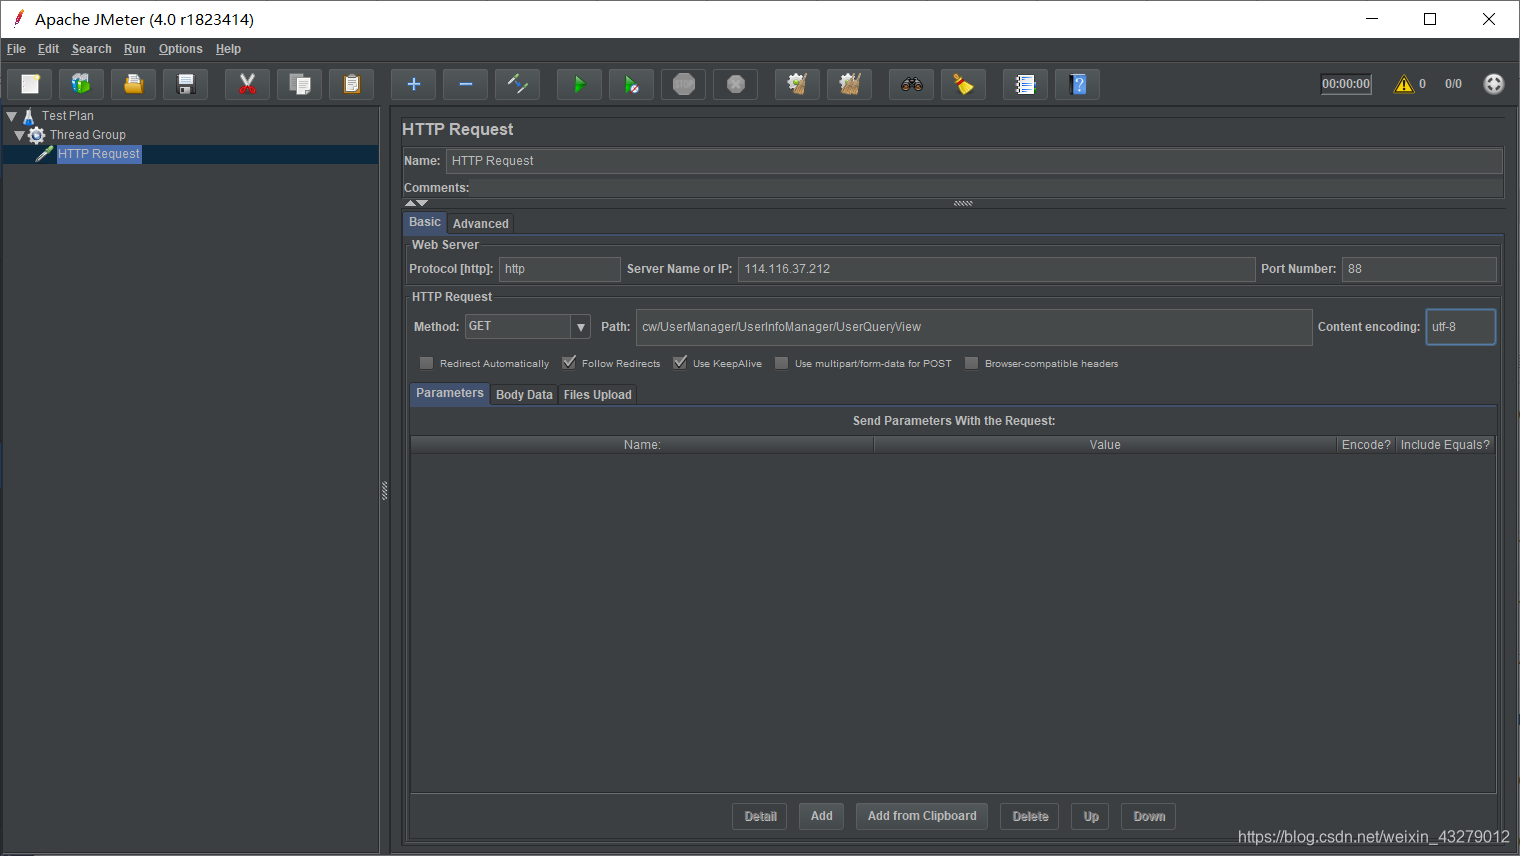The height and width of the screenshot is (856, 1520).
Task: Click the Toggle enable/disable toolbar icon
Action: [x=518, y=84]
